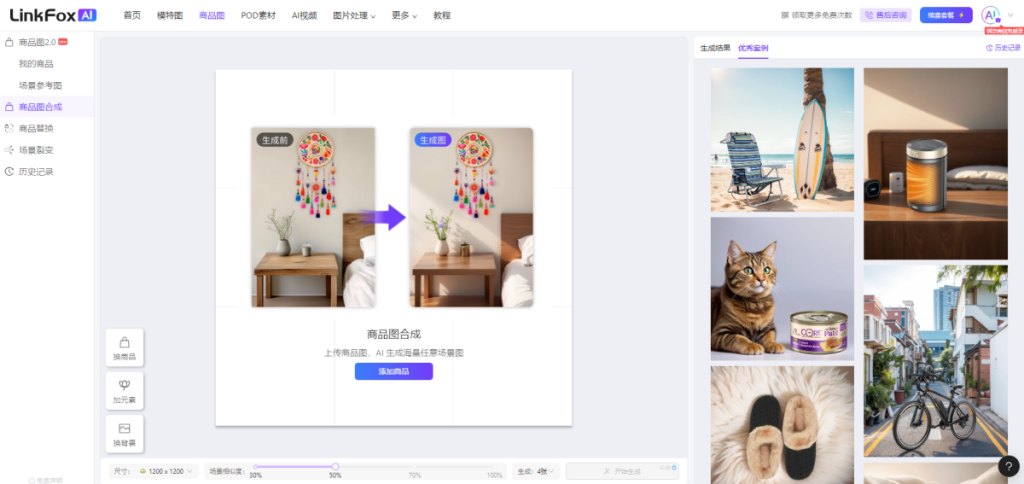The height and width of the screenshot is (484, 1024).
Task: Click the phone icon in 售后咨询
Action: [x=869, y=15]
